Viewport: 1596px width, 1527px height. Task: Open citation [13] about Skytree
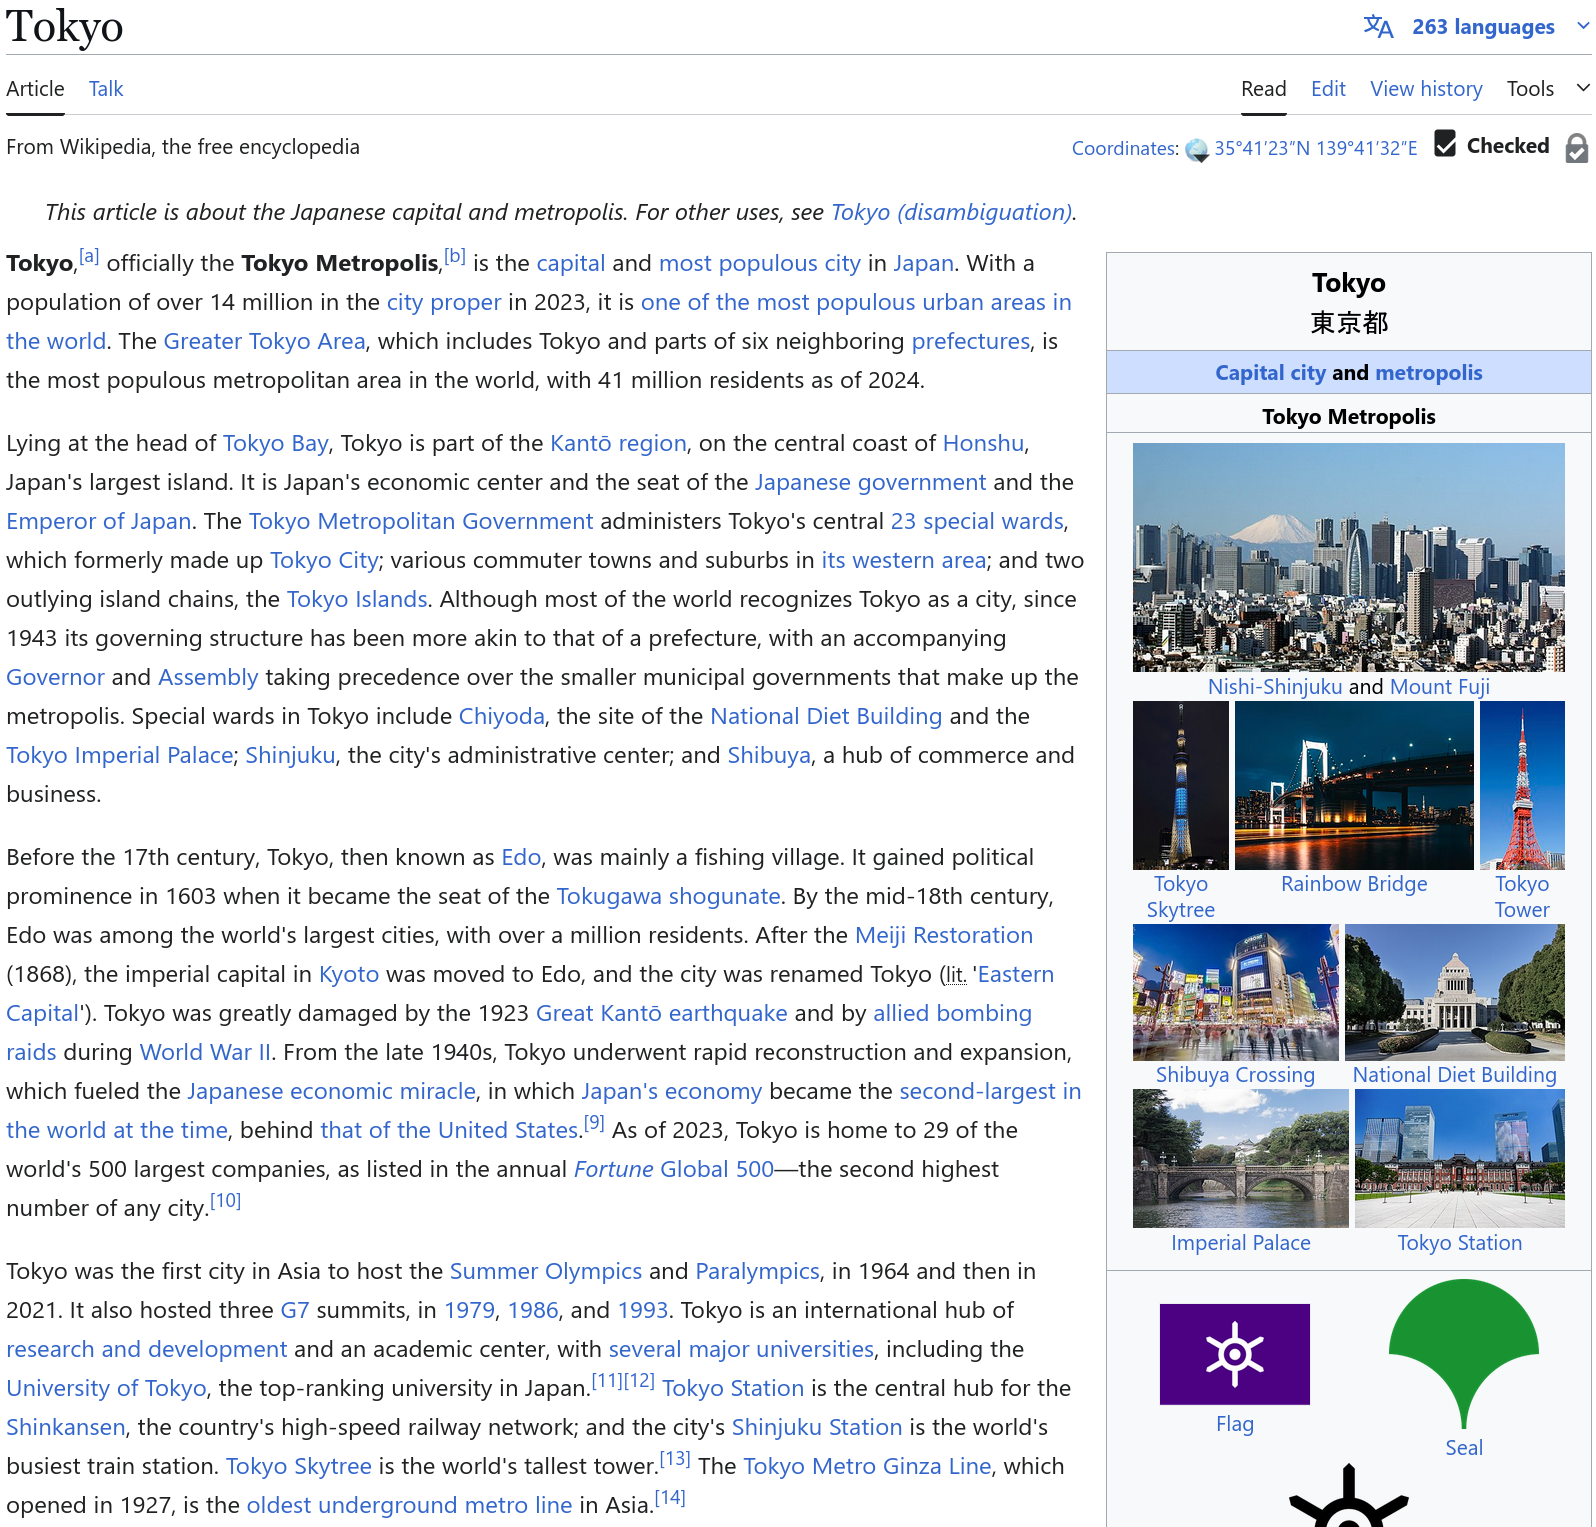[675, 1458]
